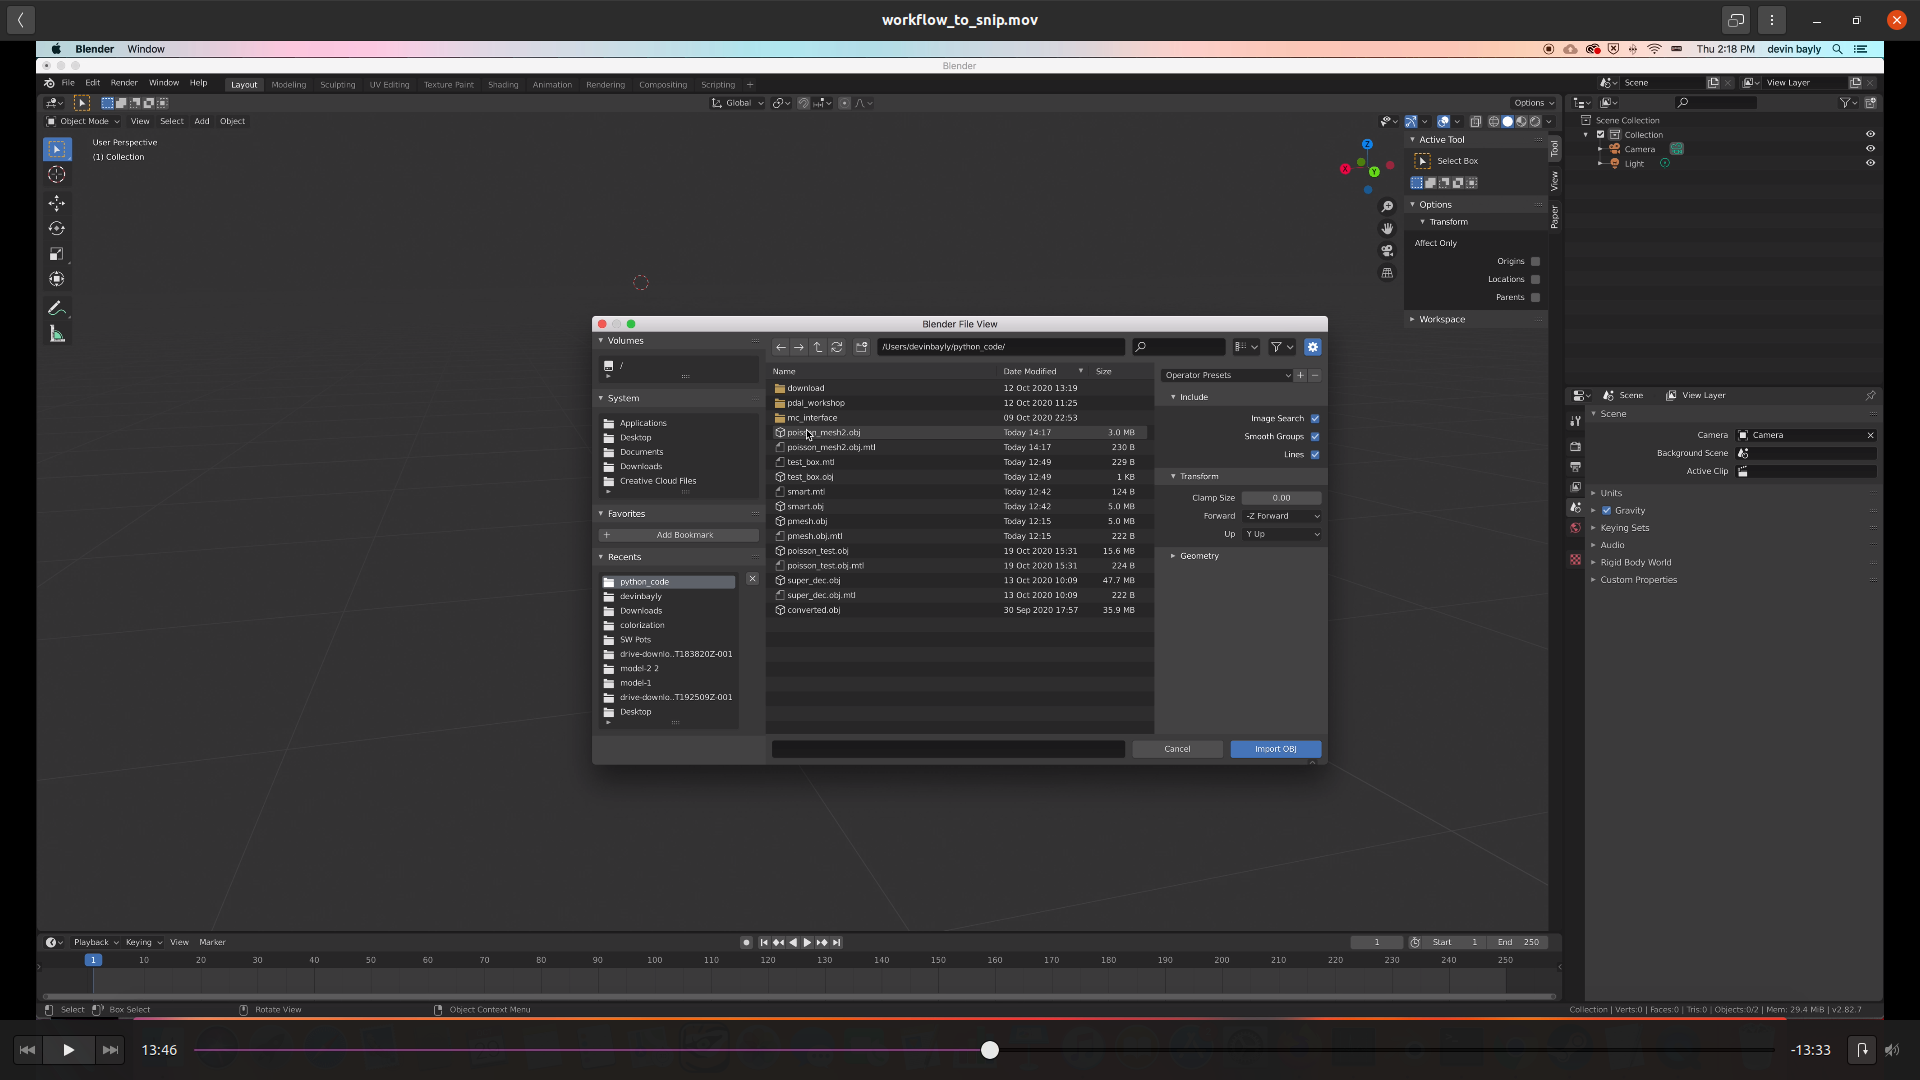Switch to the Scripting workspace tab

point(718,85)
